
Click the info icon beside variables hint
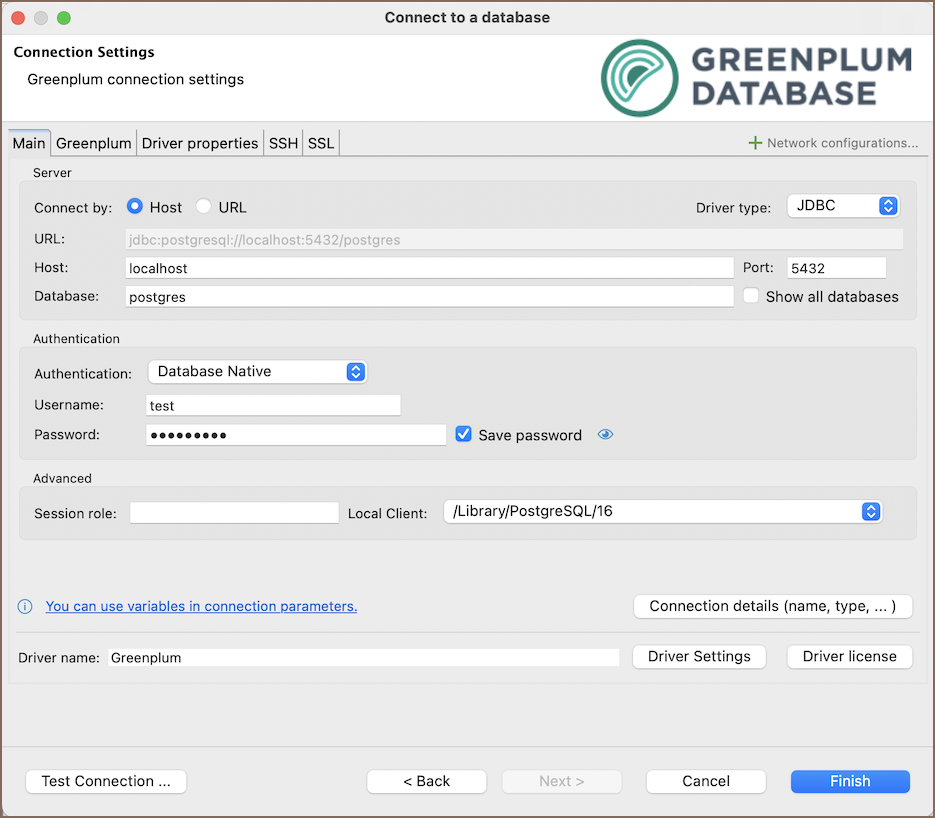pos(26,606)
